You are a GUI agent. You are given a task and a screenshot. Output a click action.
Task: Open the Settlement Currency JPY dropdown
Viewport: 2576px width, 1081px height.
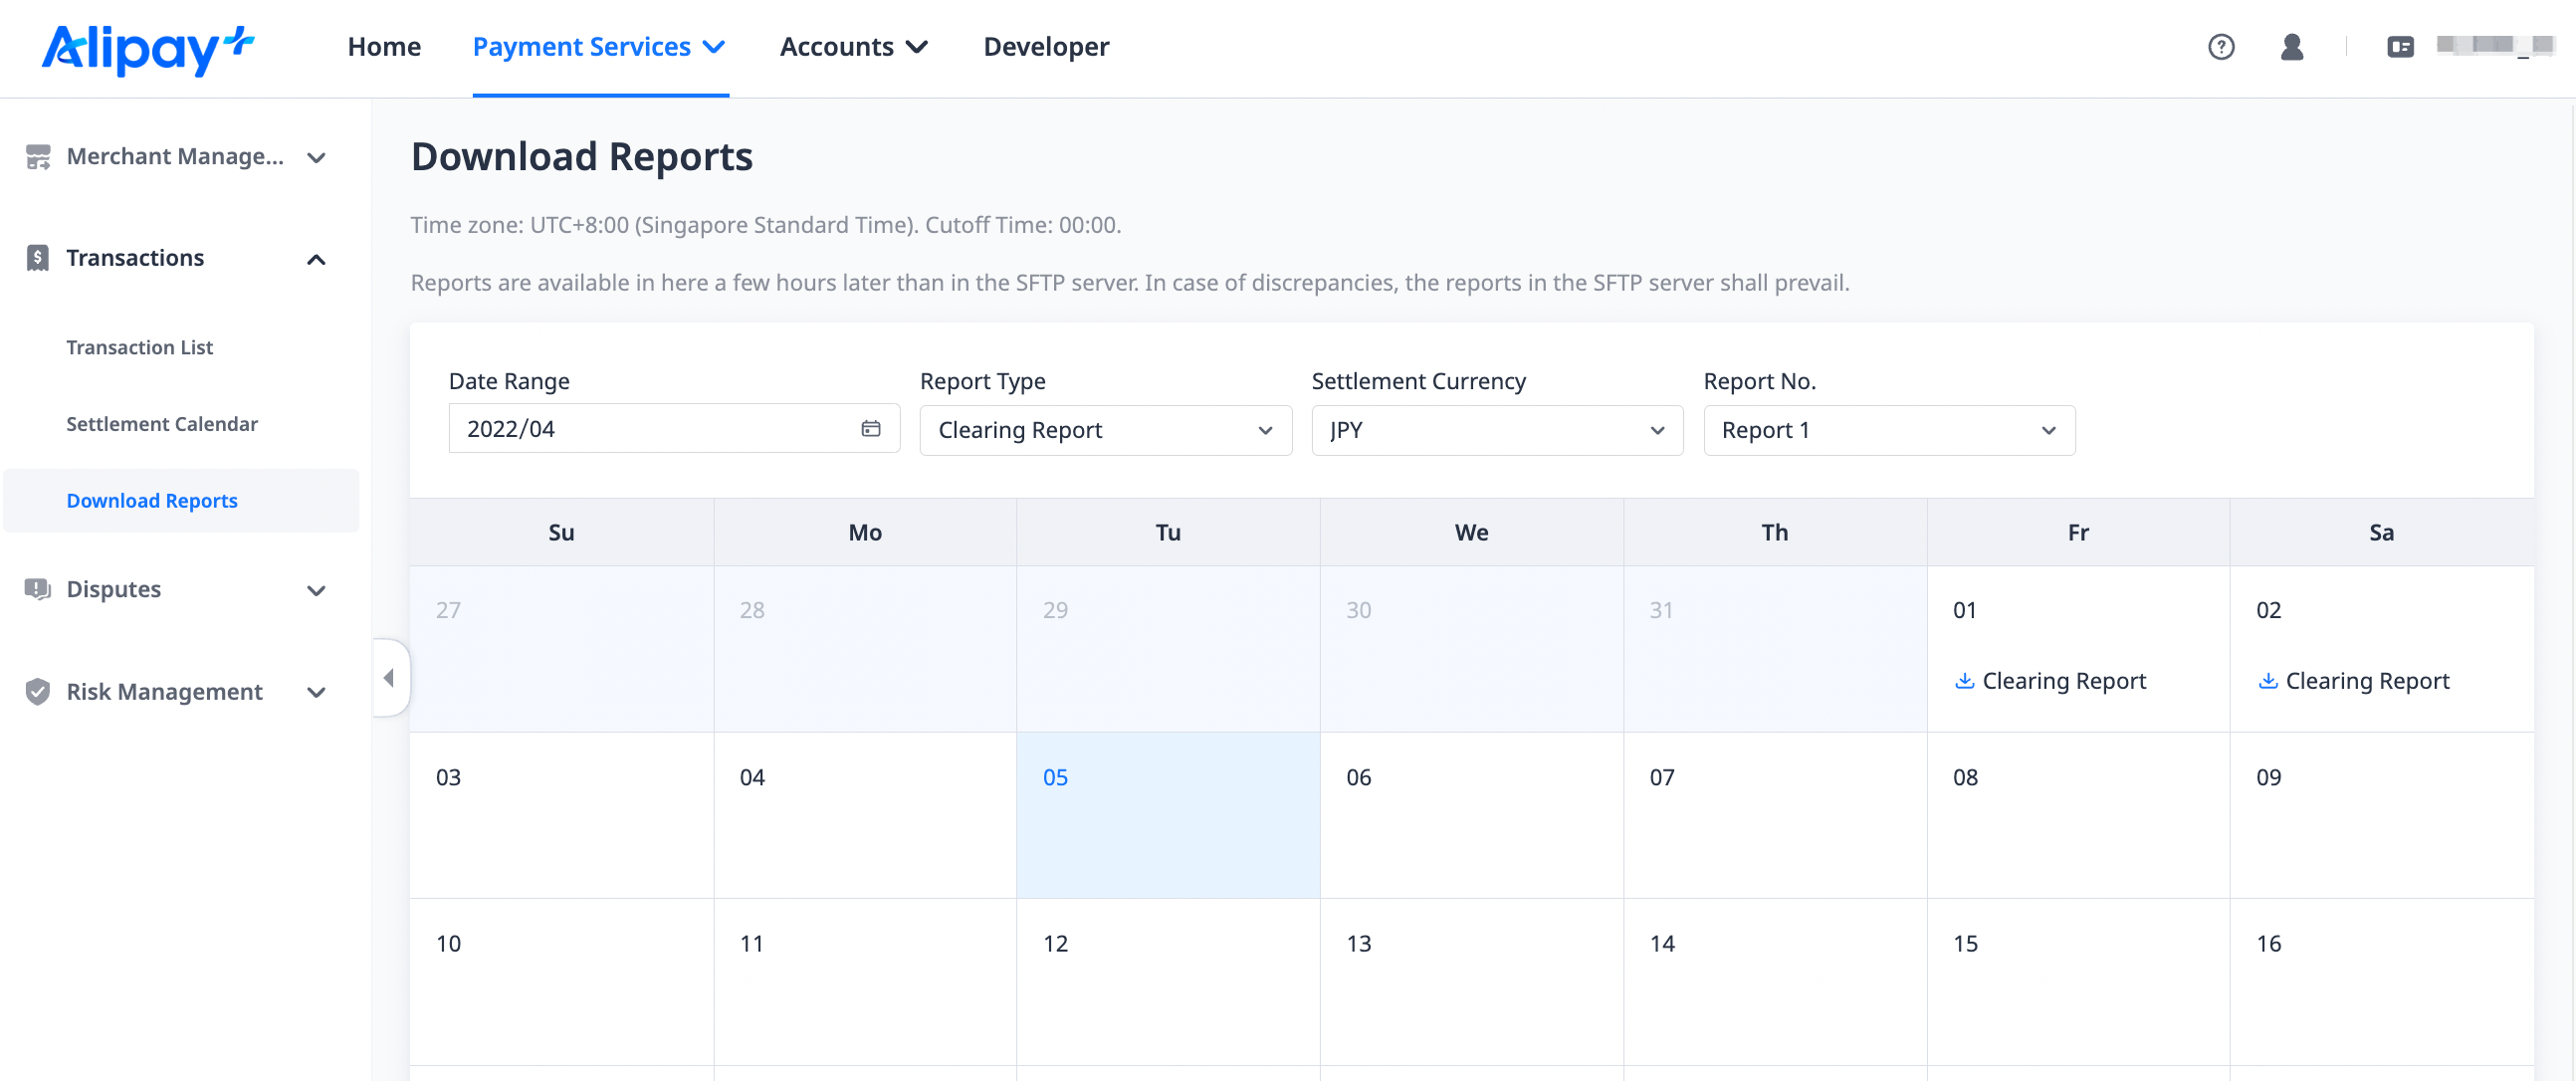1496,430
